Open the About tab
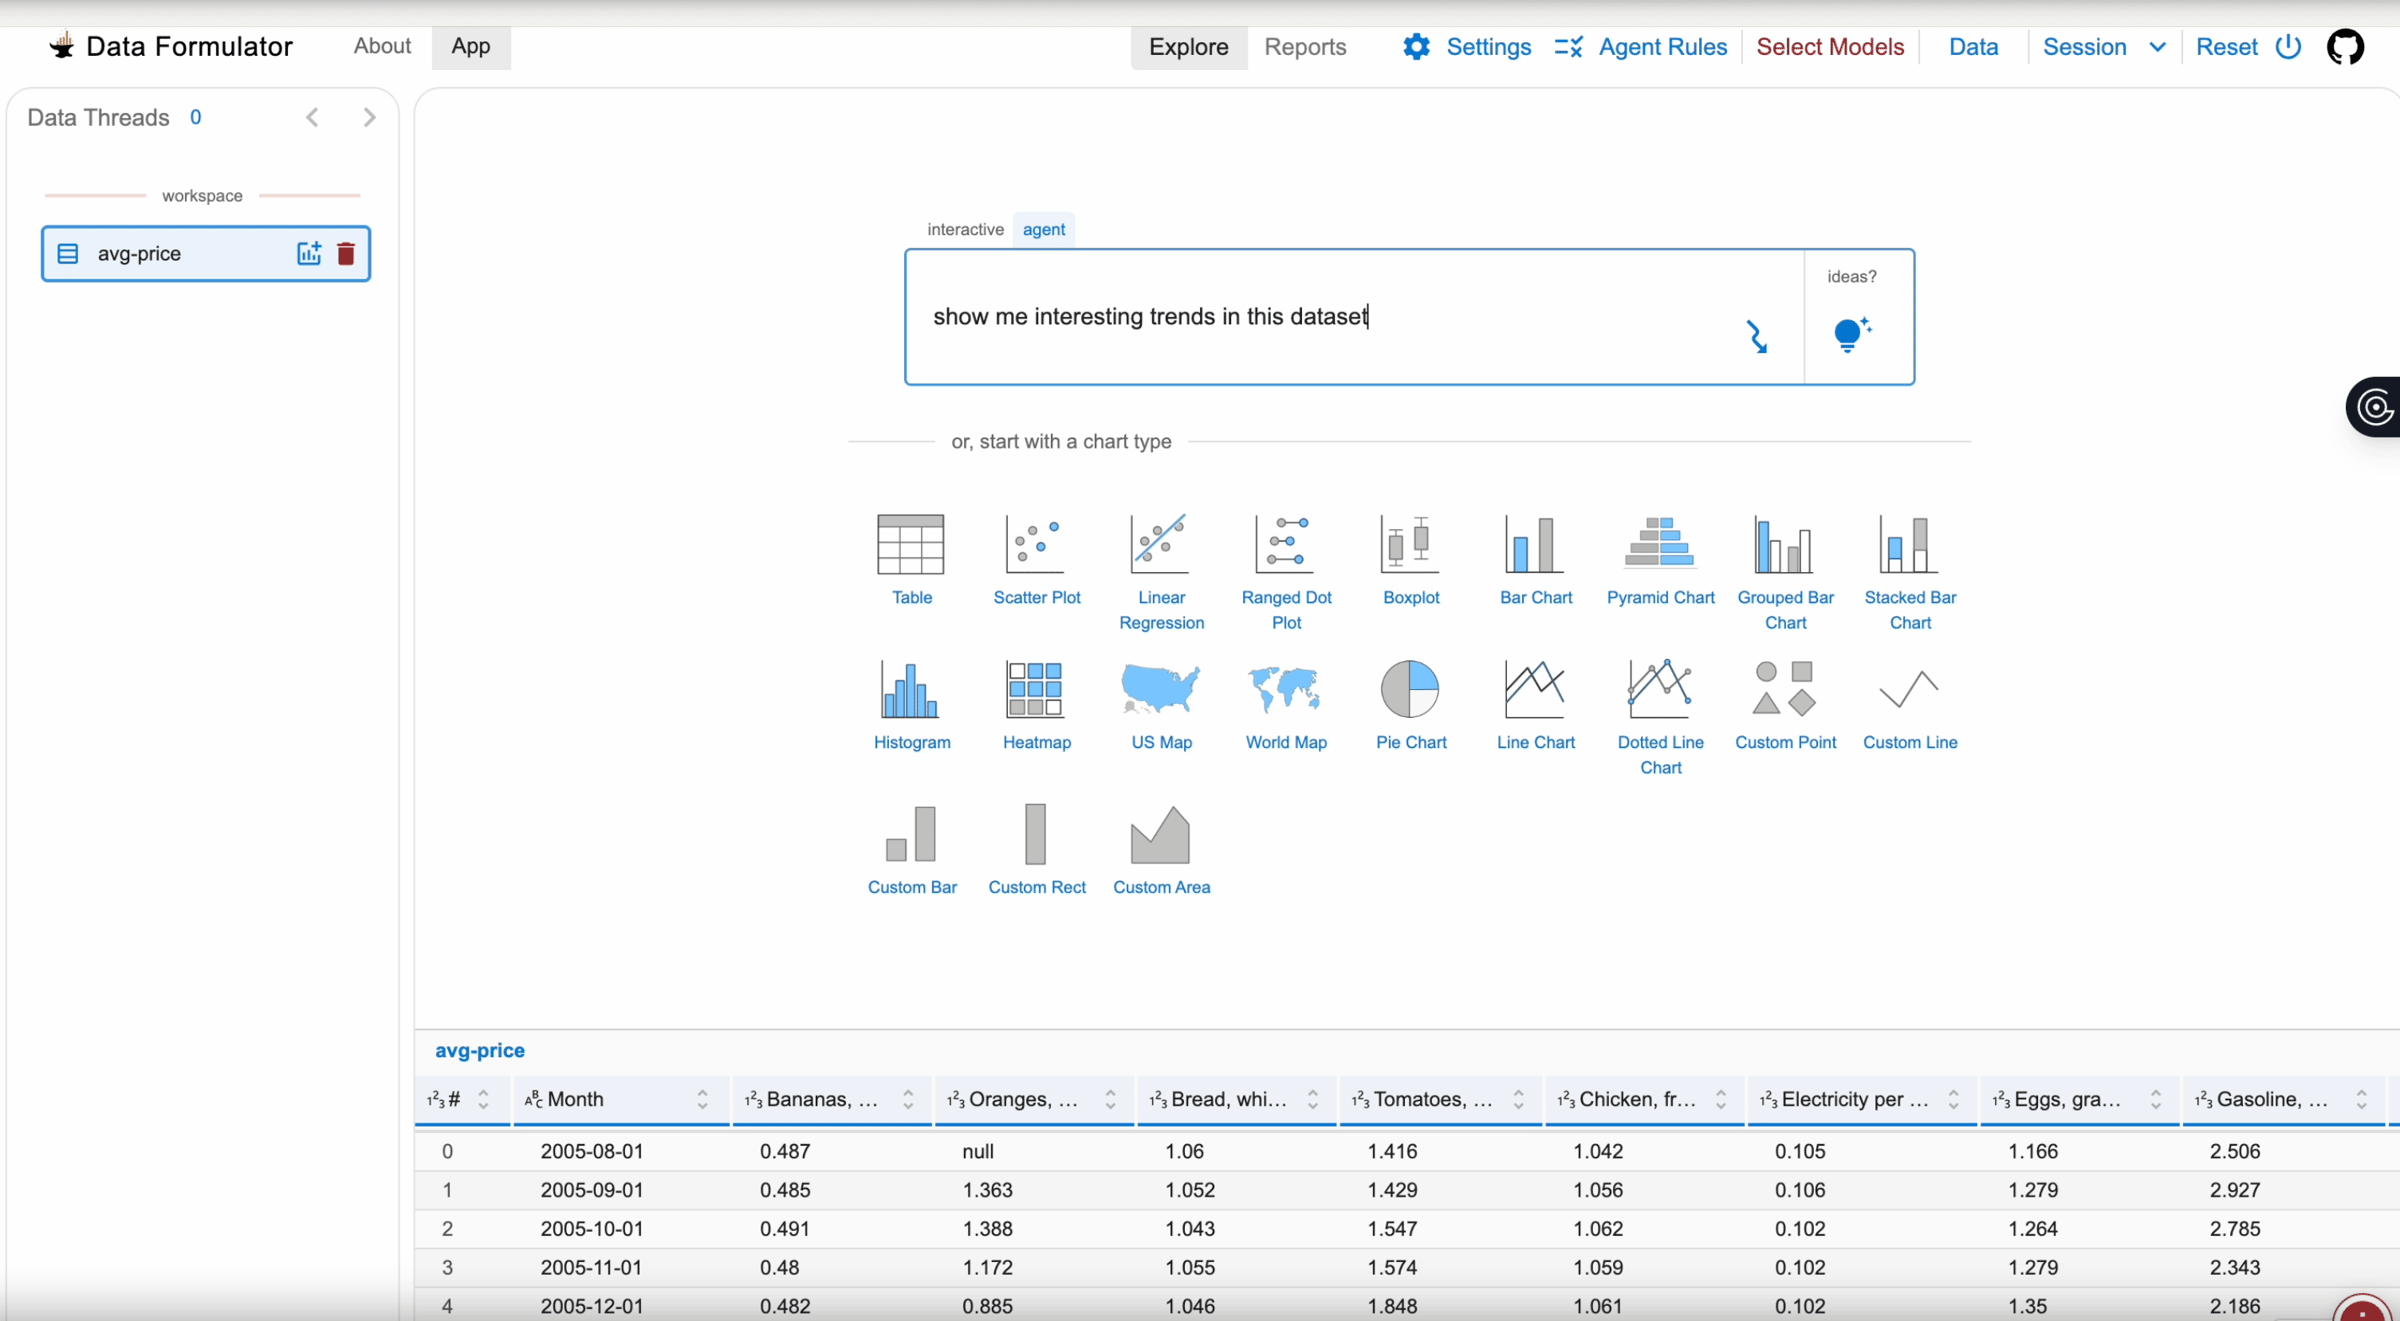The image size is (2400, 1321). tap(382, 46)
